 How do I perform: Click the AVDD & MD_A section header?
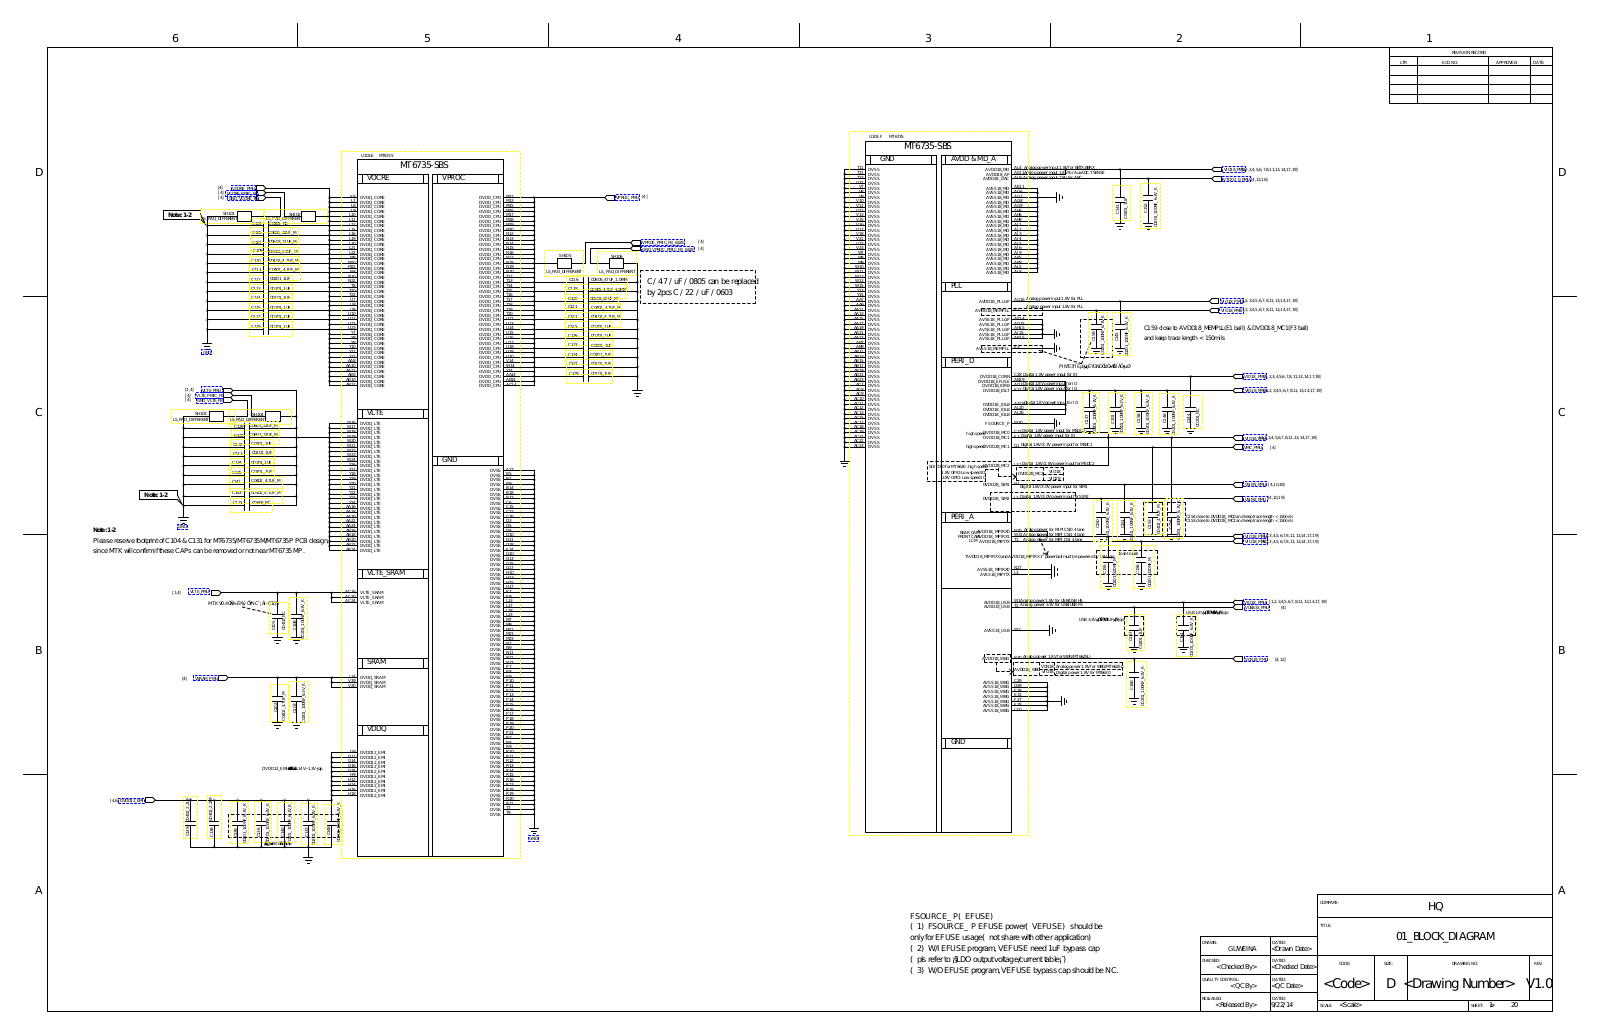click(x=973, y=159)
